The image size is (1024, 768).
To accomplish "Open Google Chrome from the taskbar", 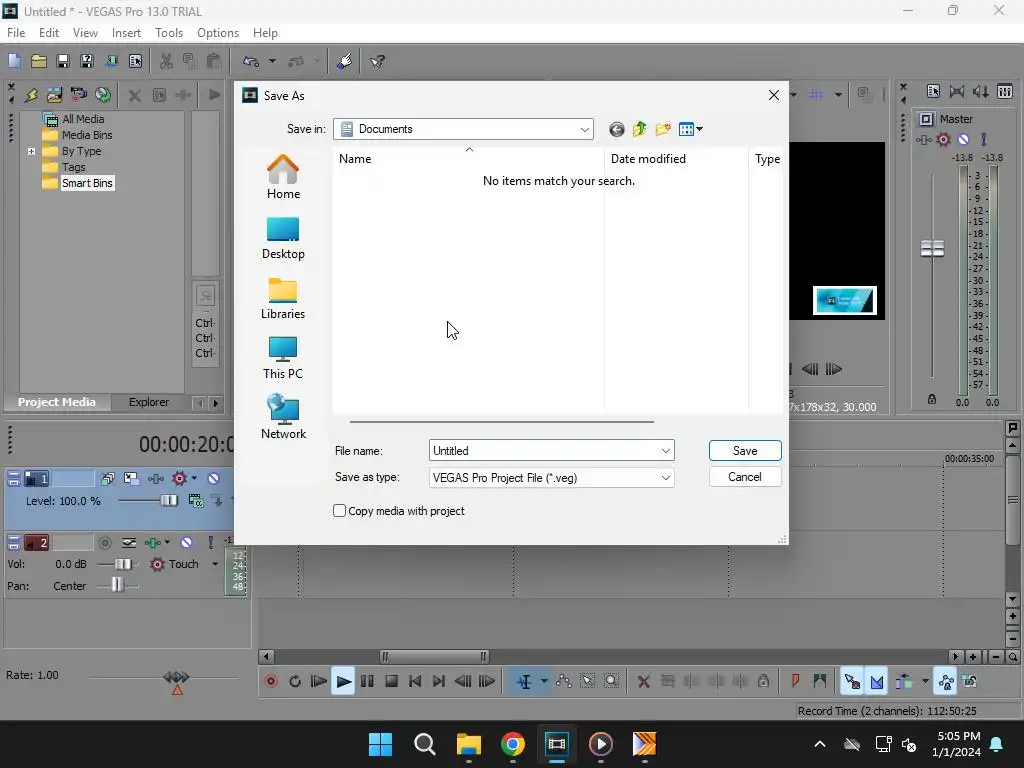I will (x=513, y=744).
